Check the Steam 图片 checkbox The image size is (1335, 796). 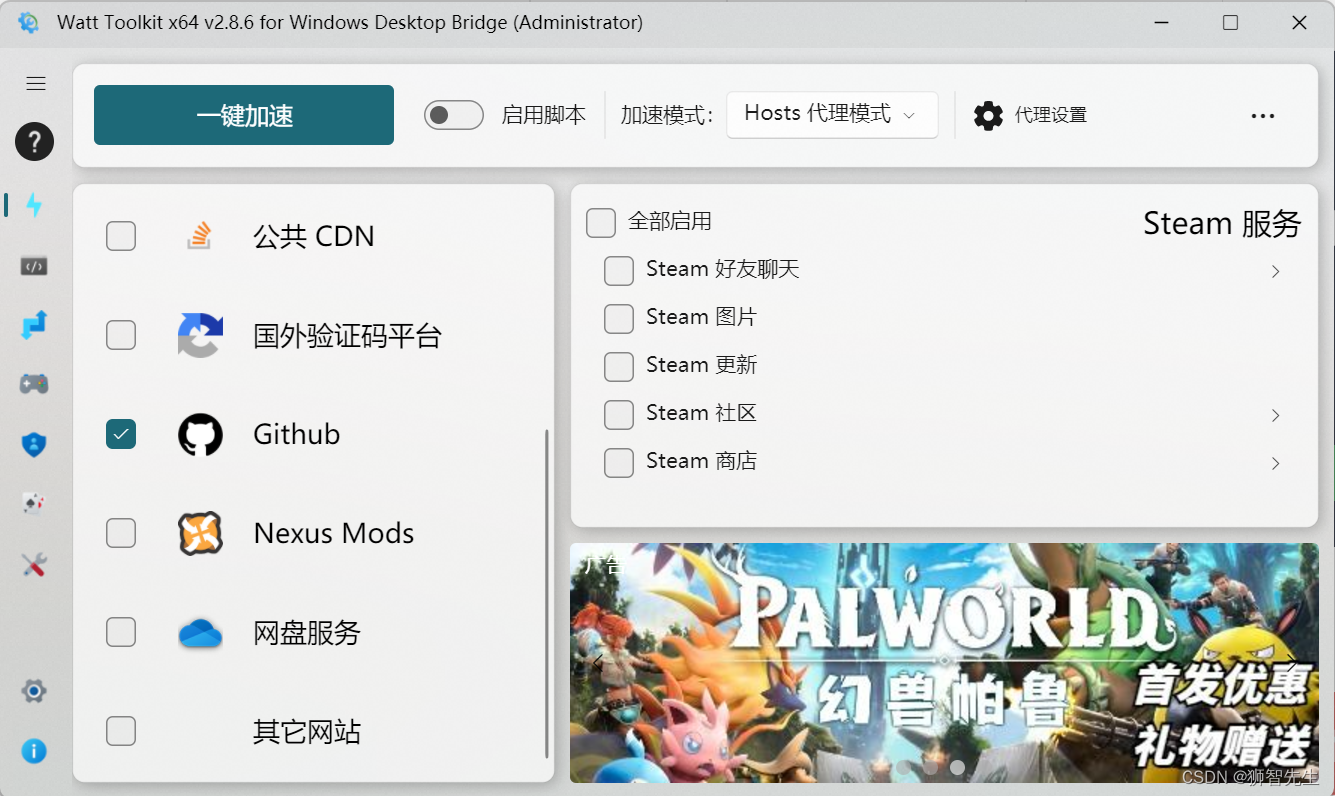tap(619, 318)
